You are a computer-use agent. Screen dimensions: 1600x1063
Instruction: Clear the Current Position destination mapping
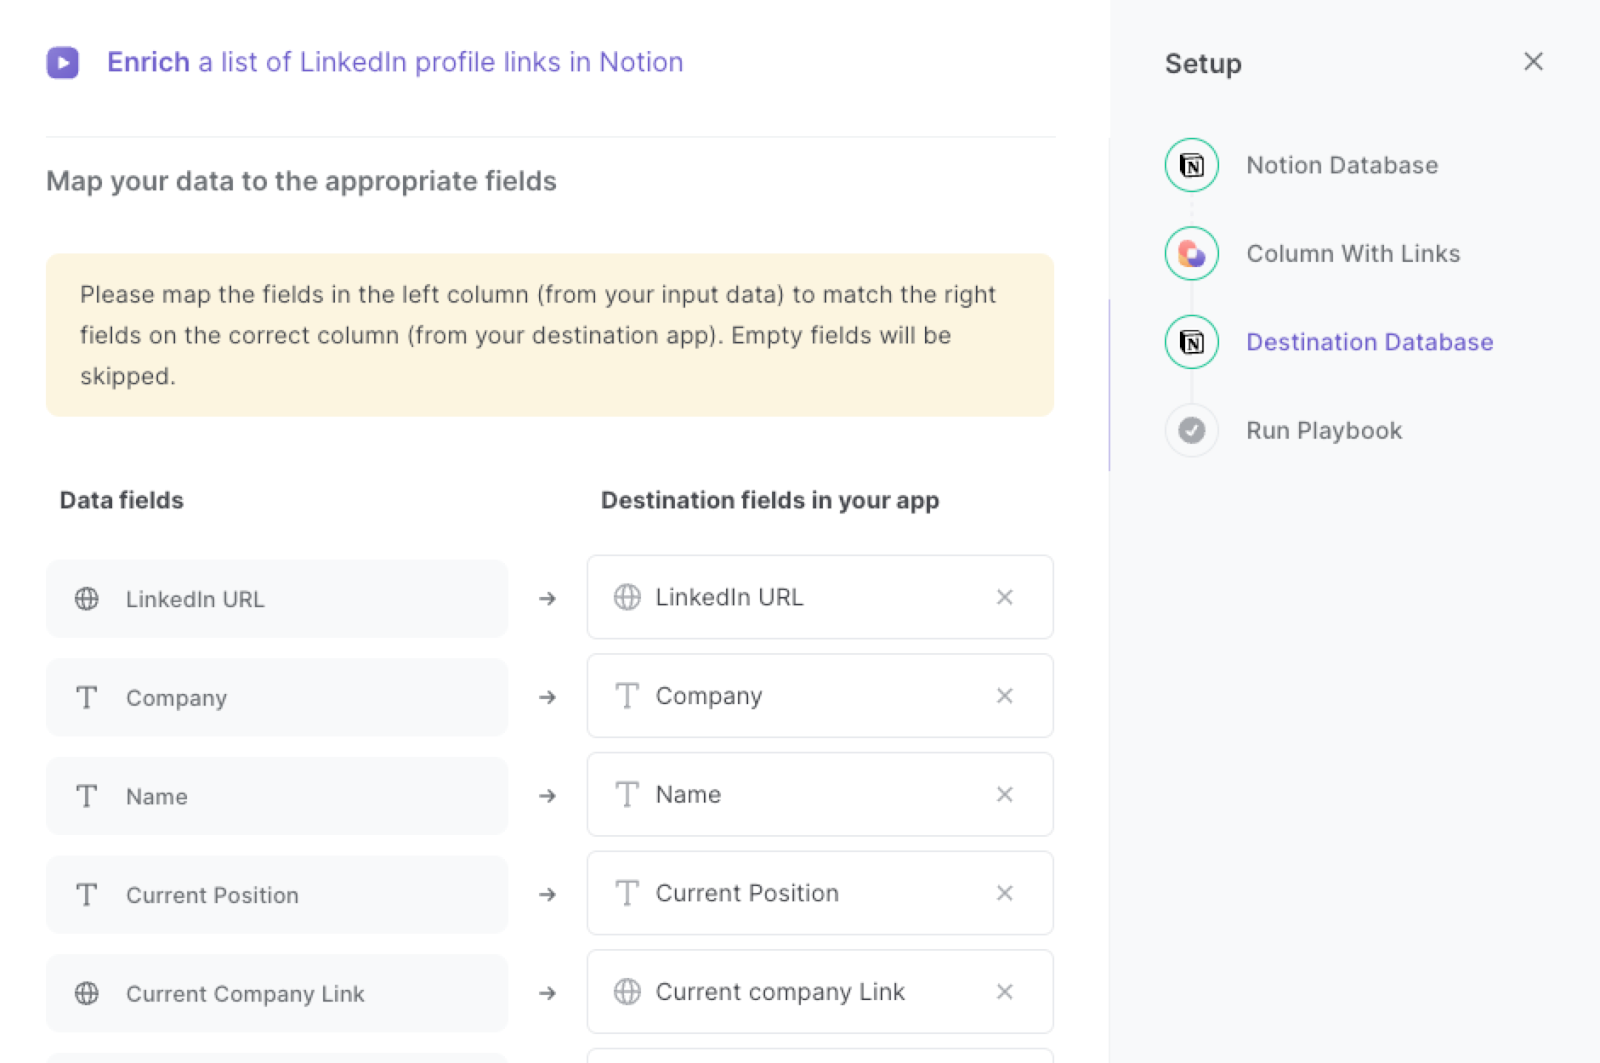pyautogui.click(x=1005, y=893)
